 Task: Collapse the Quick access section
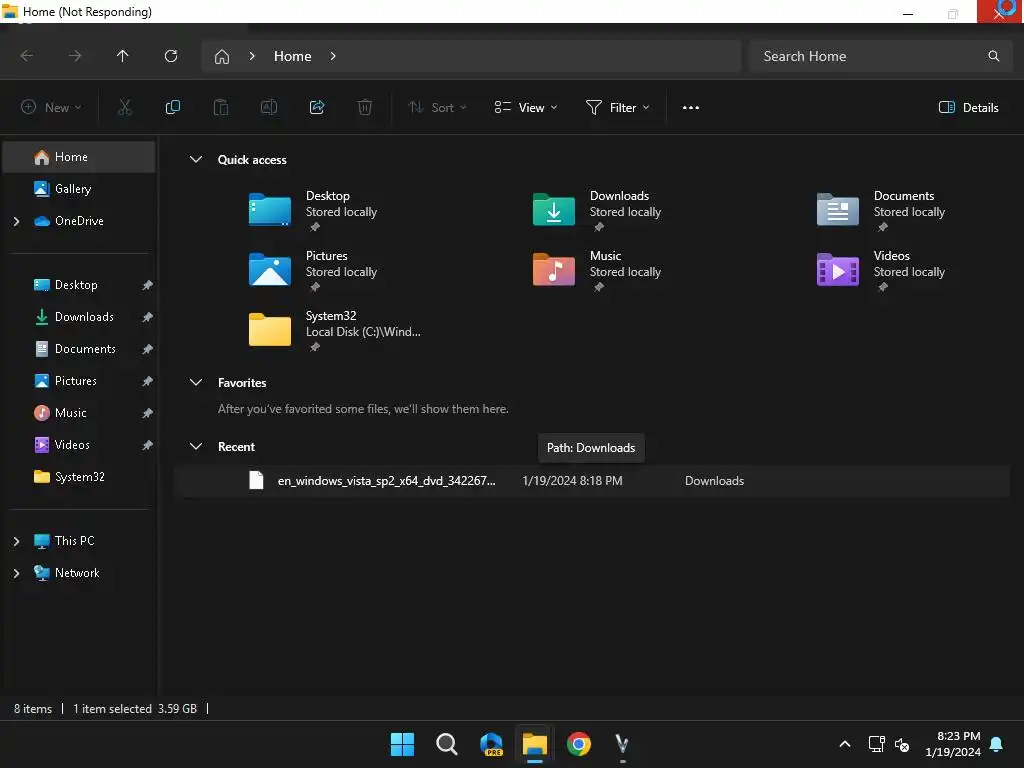(x=196, y=159)
